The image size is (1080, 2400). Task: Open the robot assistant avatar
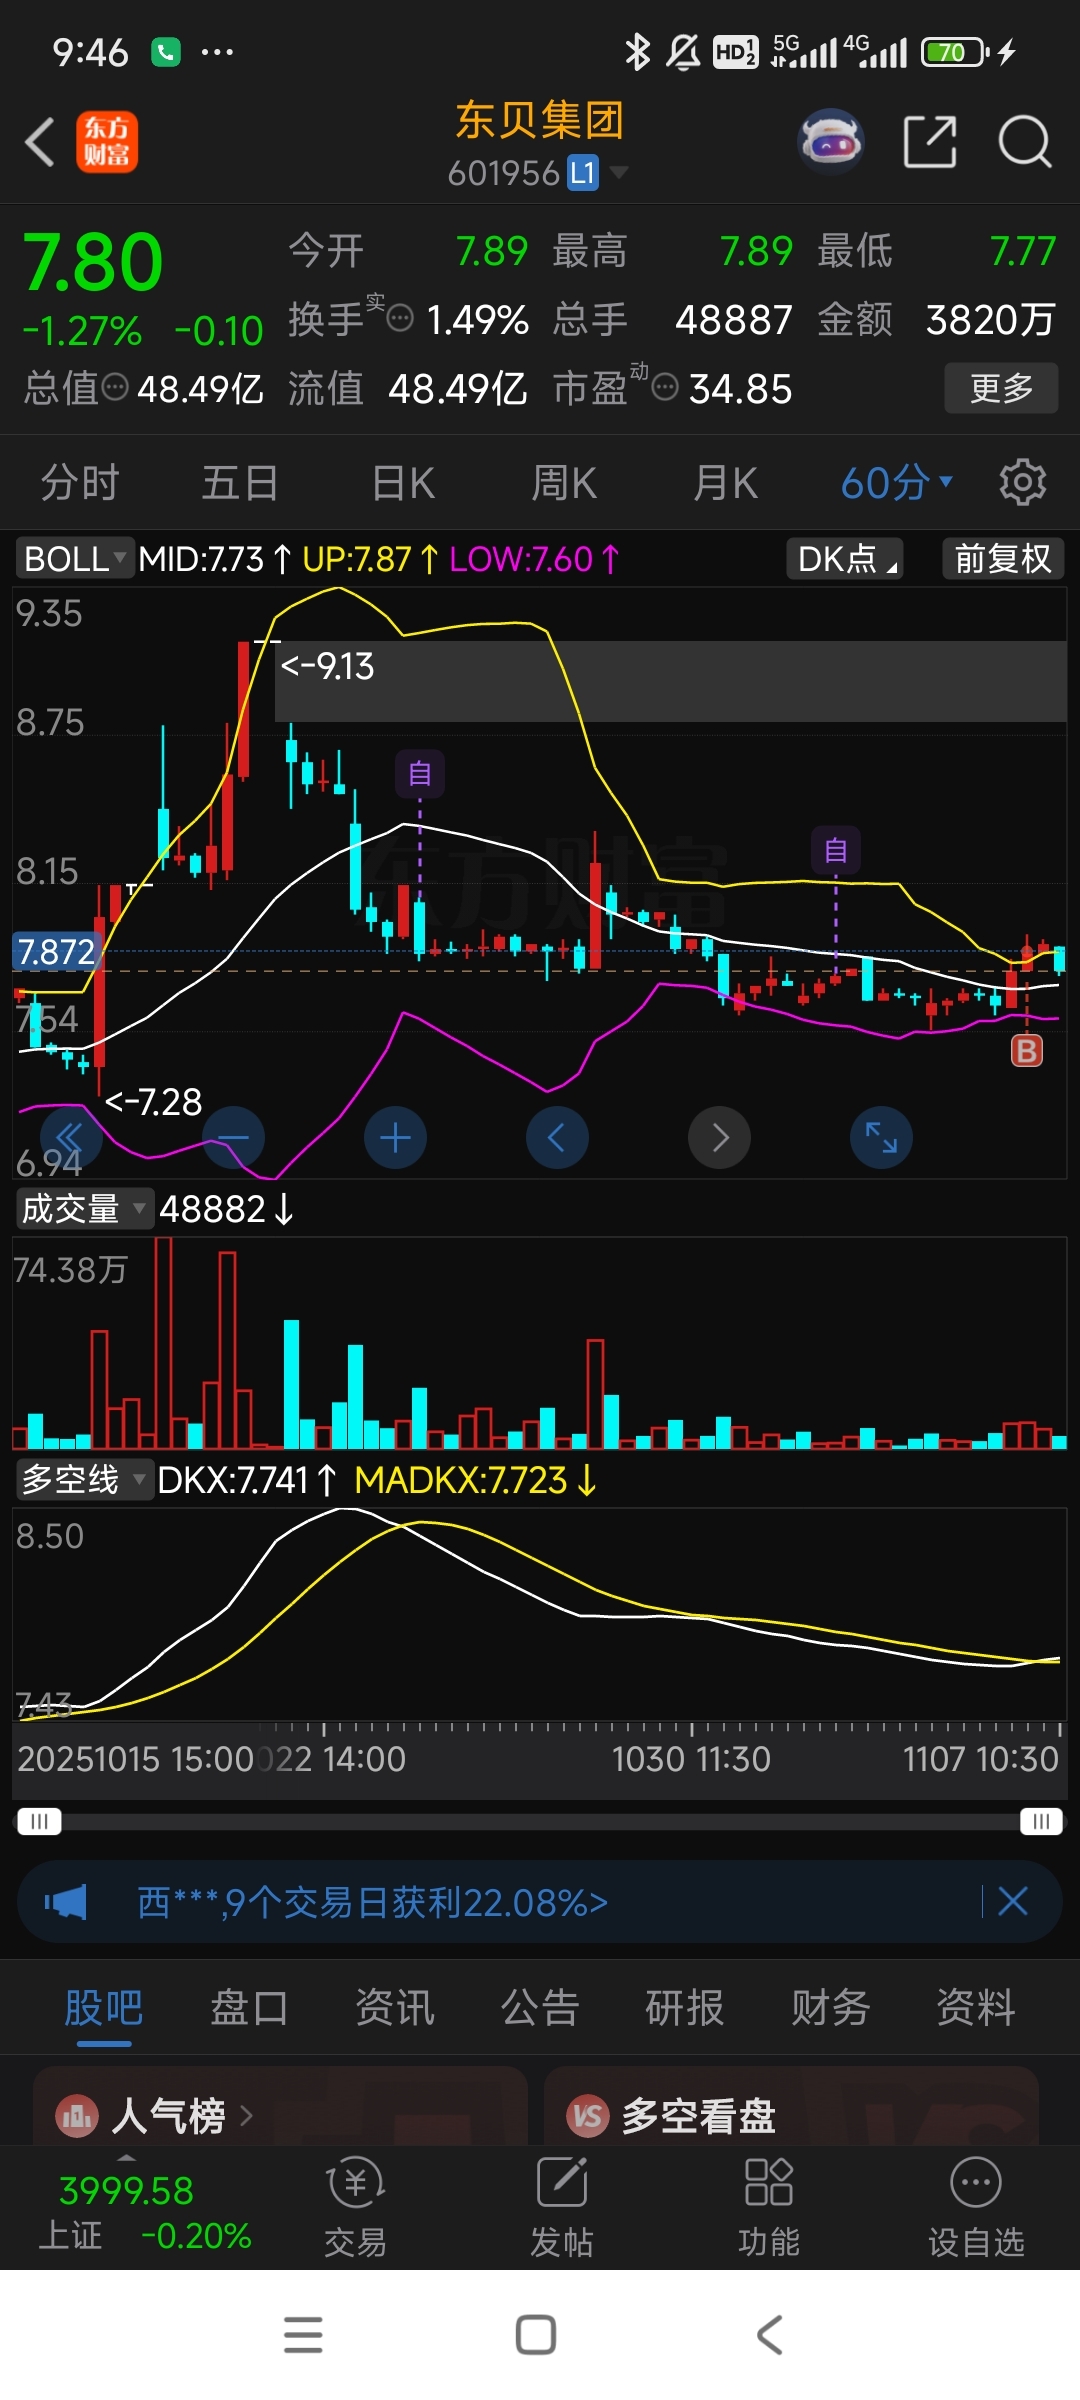pyautogui.click(x=831, y=142)
